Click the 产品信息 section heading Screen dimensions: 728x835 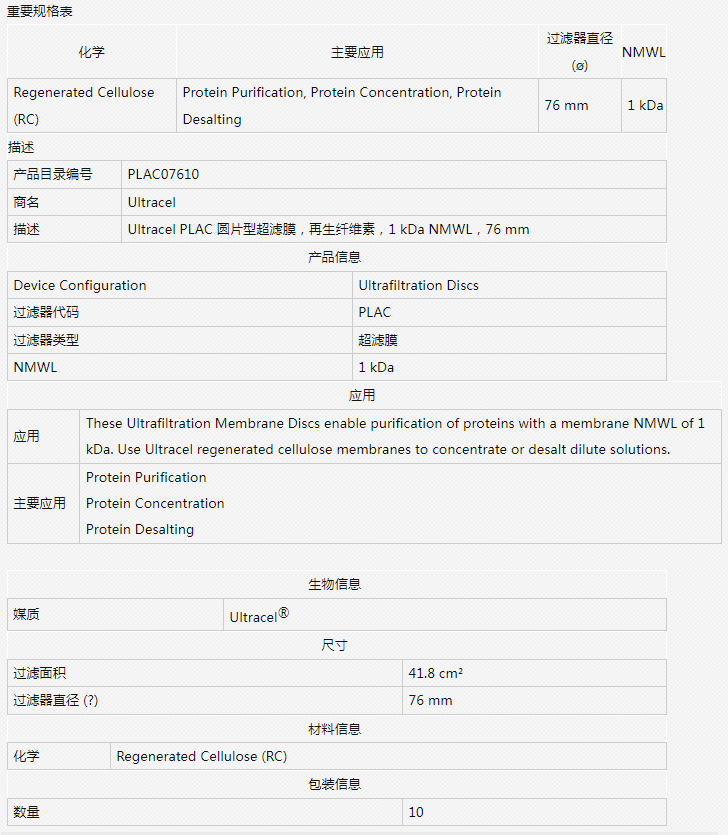coord(334,257)
